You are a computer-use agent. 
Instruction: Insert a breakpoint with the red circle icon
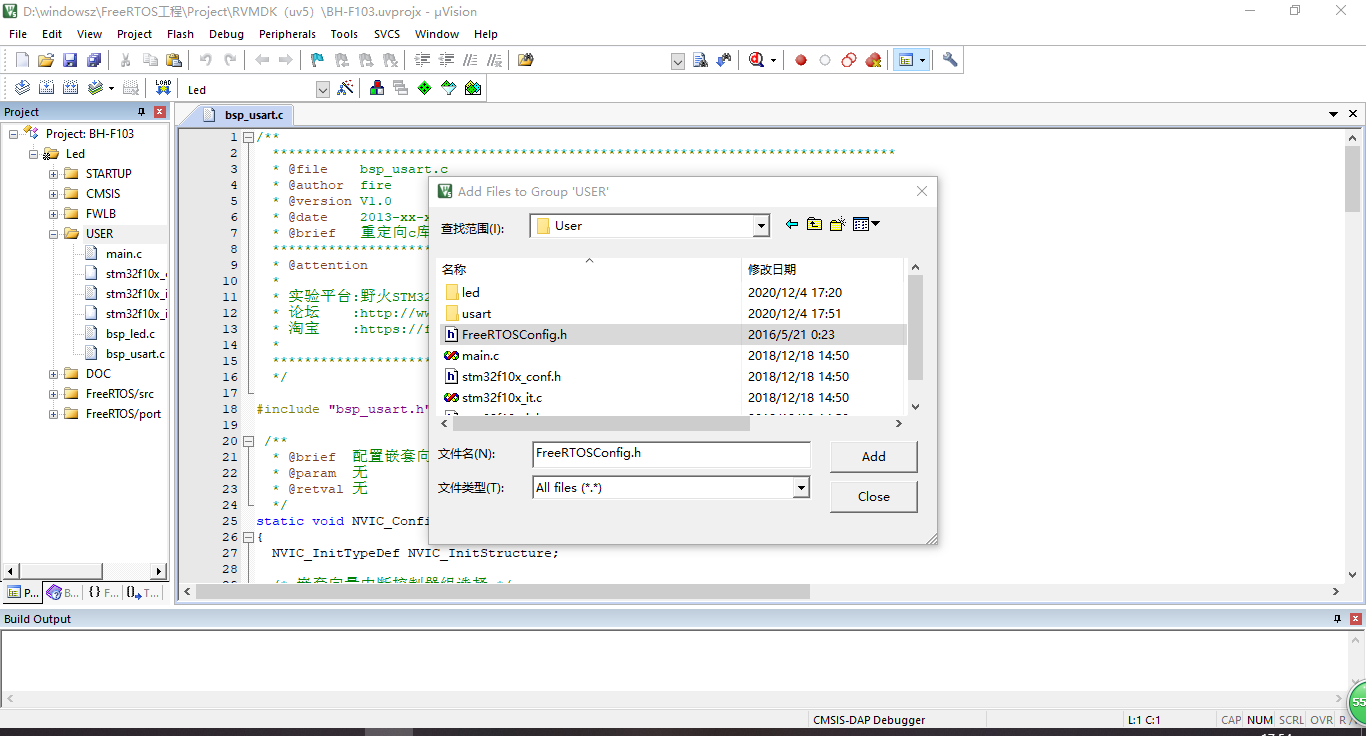[800, 59]
